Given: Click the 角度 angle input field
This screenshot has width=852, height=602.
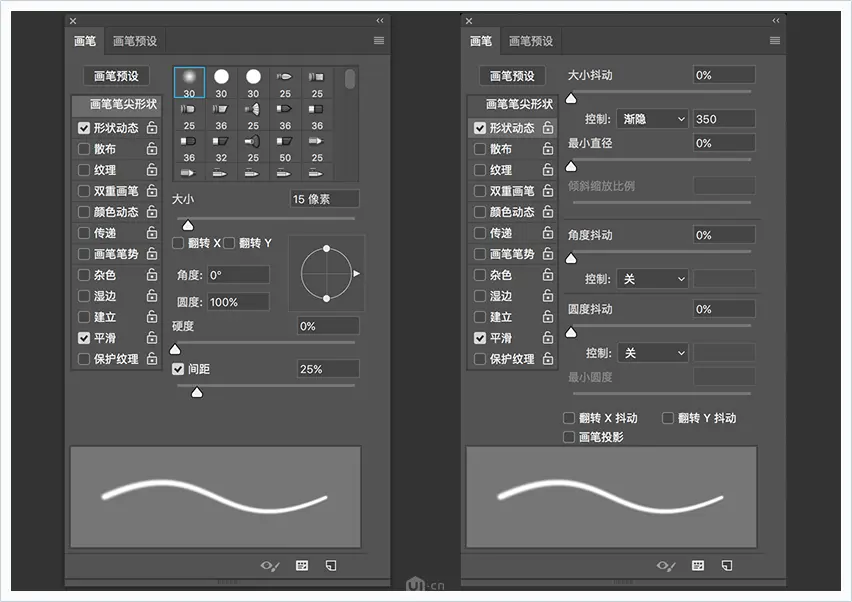Looking at the screenshot, I should (x=239, y=275).
